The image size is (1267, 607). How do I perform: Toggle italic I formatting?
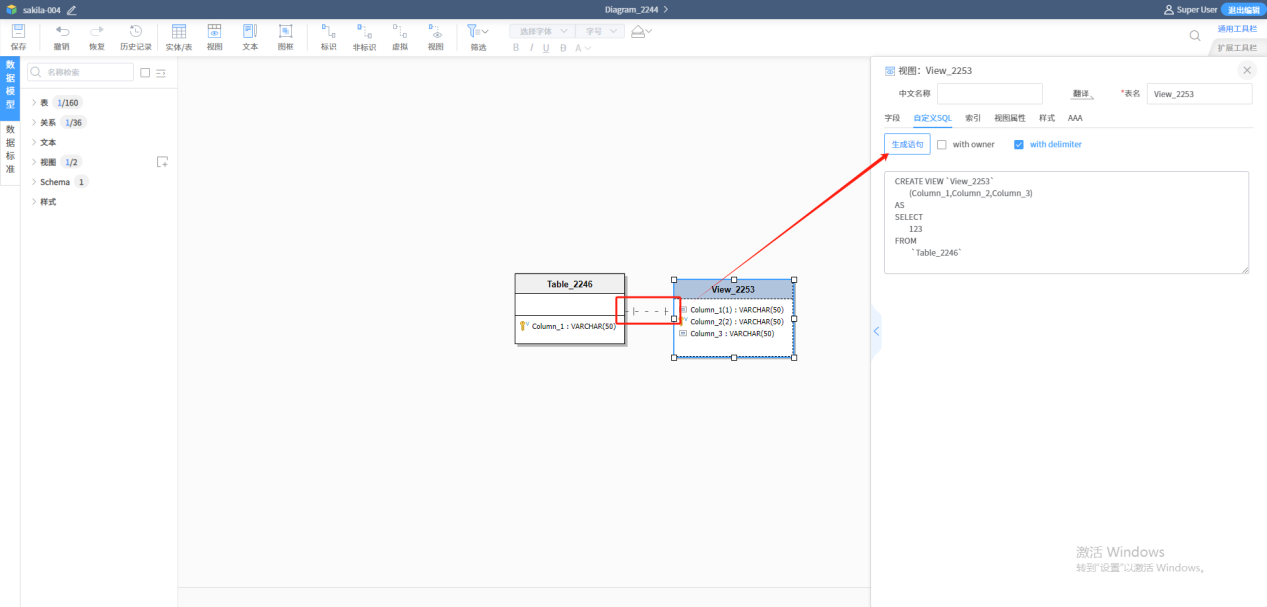(532, 47)
